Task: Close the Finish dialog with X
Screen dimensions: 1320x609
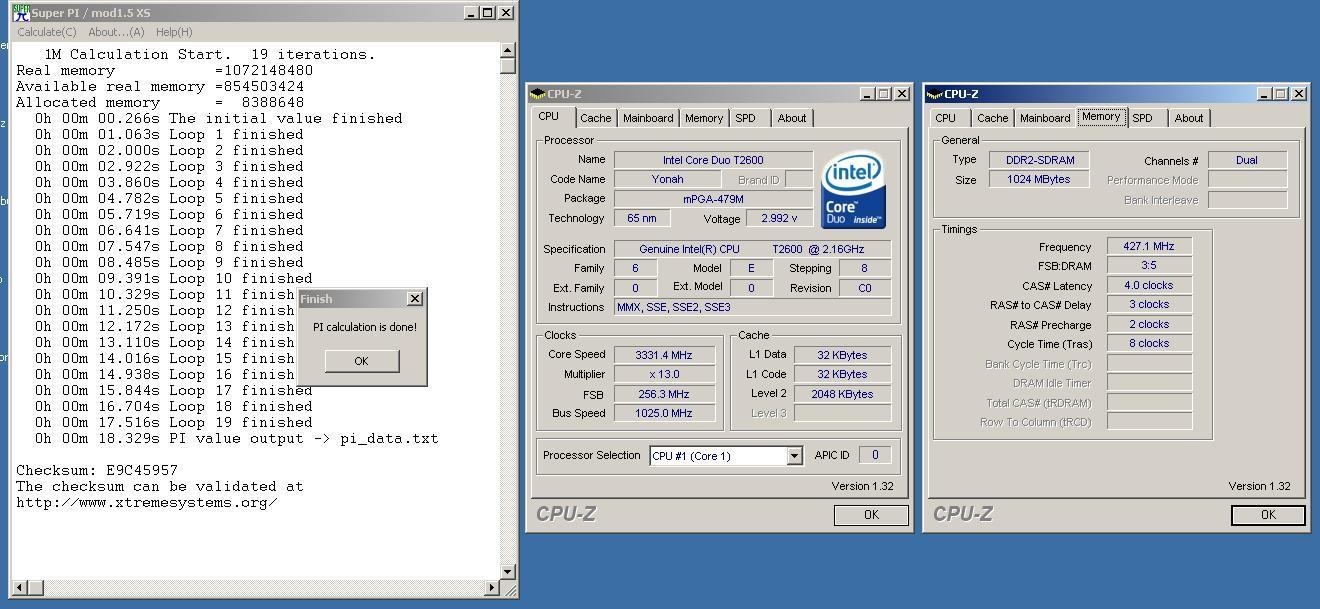Action: (415, 299)
